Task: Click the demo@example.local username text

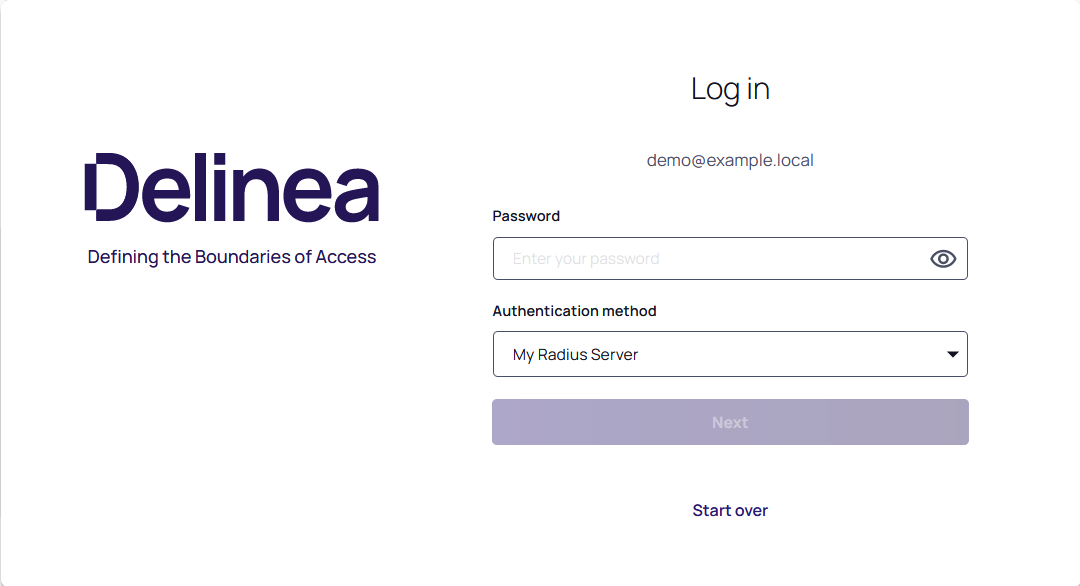Action: pyautogui.click(x=730, y=160)
